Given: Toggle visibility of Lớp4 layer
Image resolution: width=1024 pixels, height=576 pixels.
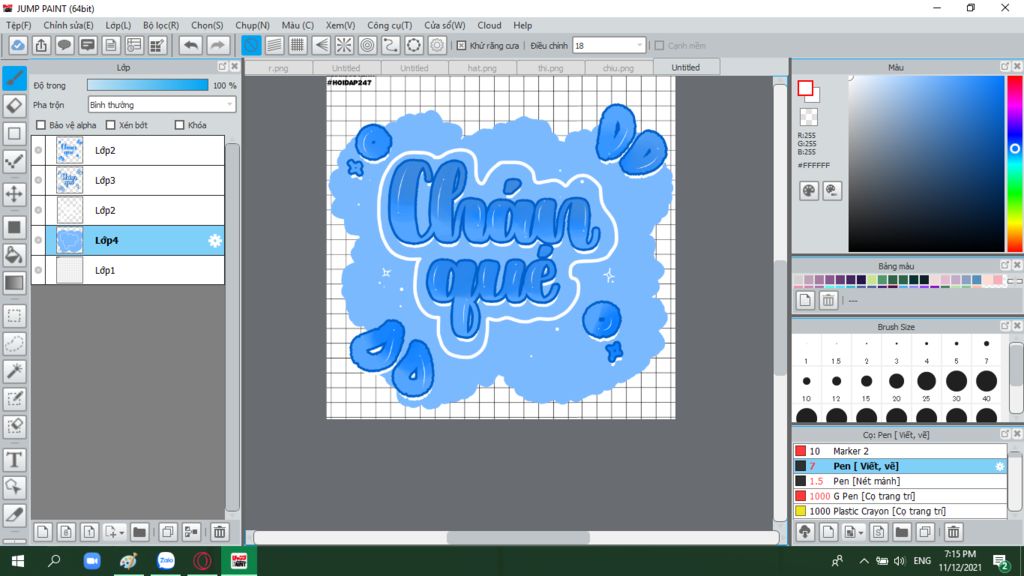Looking at the screenshot, I should (39, 240).
